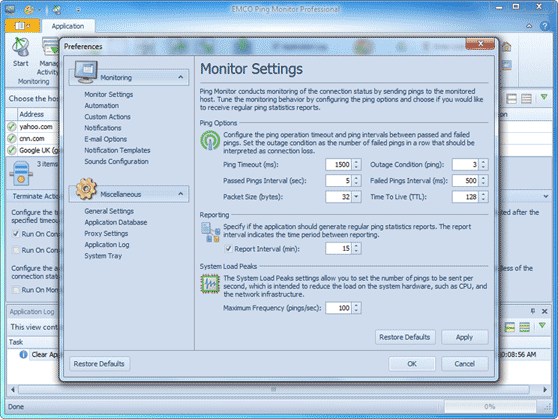This screenshot has height=419, width=558.
Task: Click the Cancel button
Action: (464, 364)
